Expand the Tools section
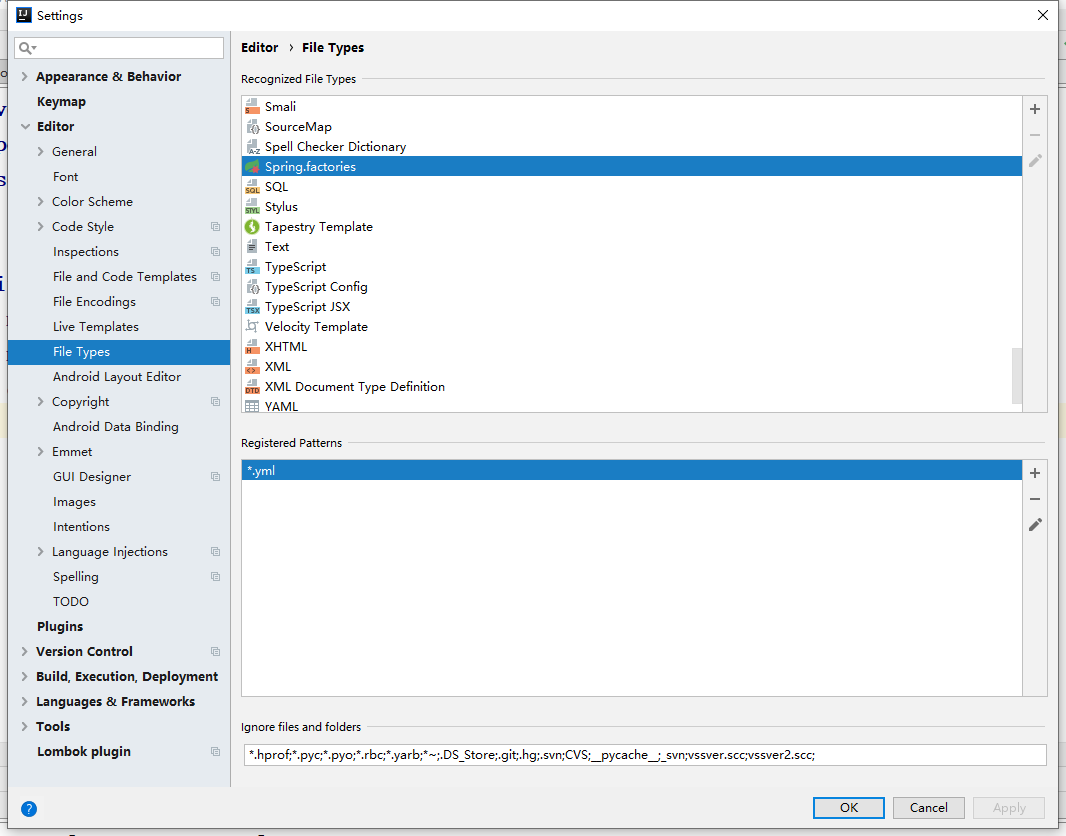The height and width of the screenshot is (836, 1066). tap(24, 727)
